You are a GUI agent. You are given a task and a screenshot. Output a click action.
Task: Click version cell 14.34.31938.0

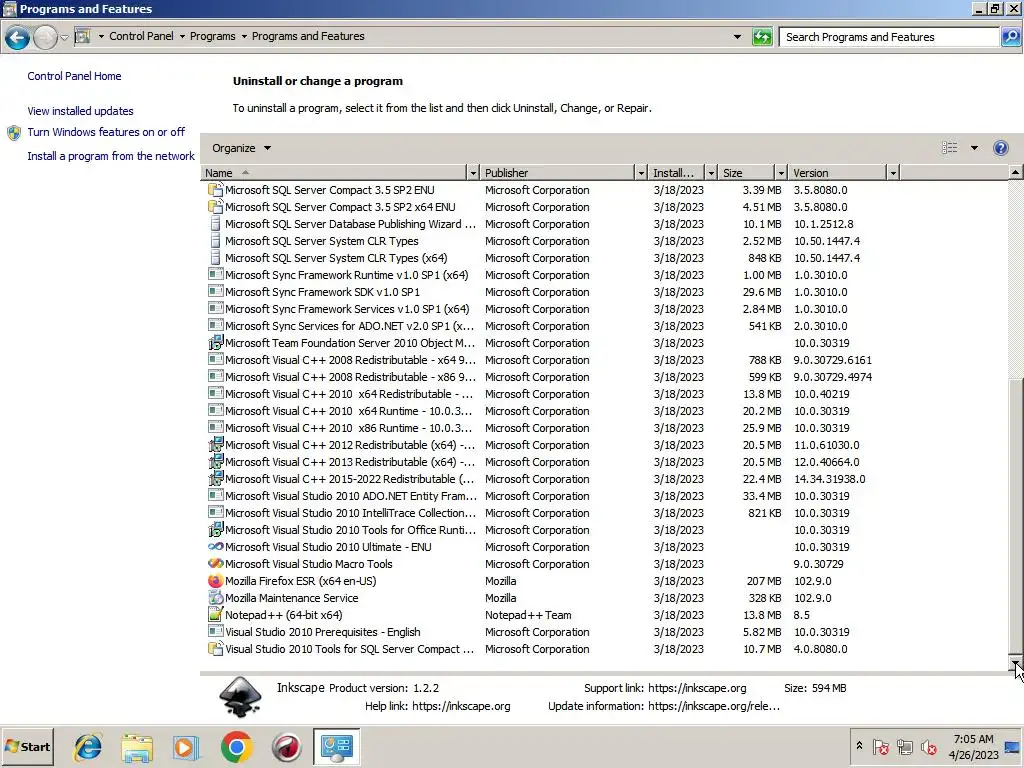tap(829, 479)
